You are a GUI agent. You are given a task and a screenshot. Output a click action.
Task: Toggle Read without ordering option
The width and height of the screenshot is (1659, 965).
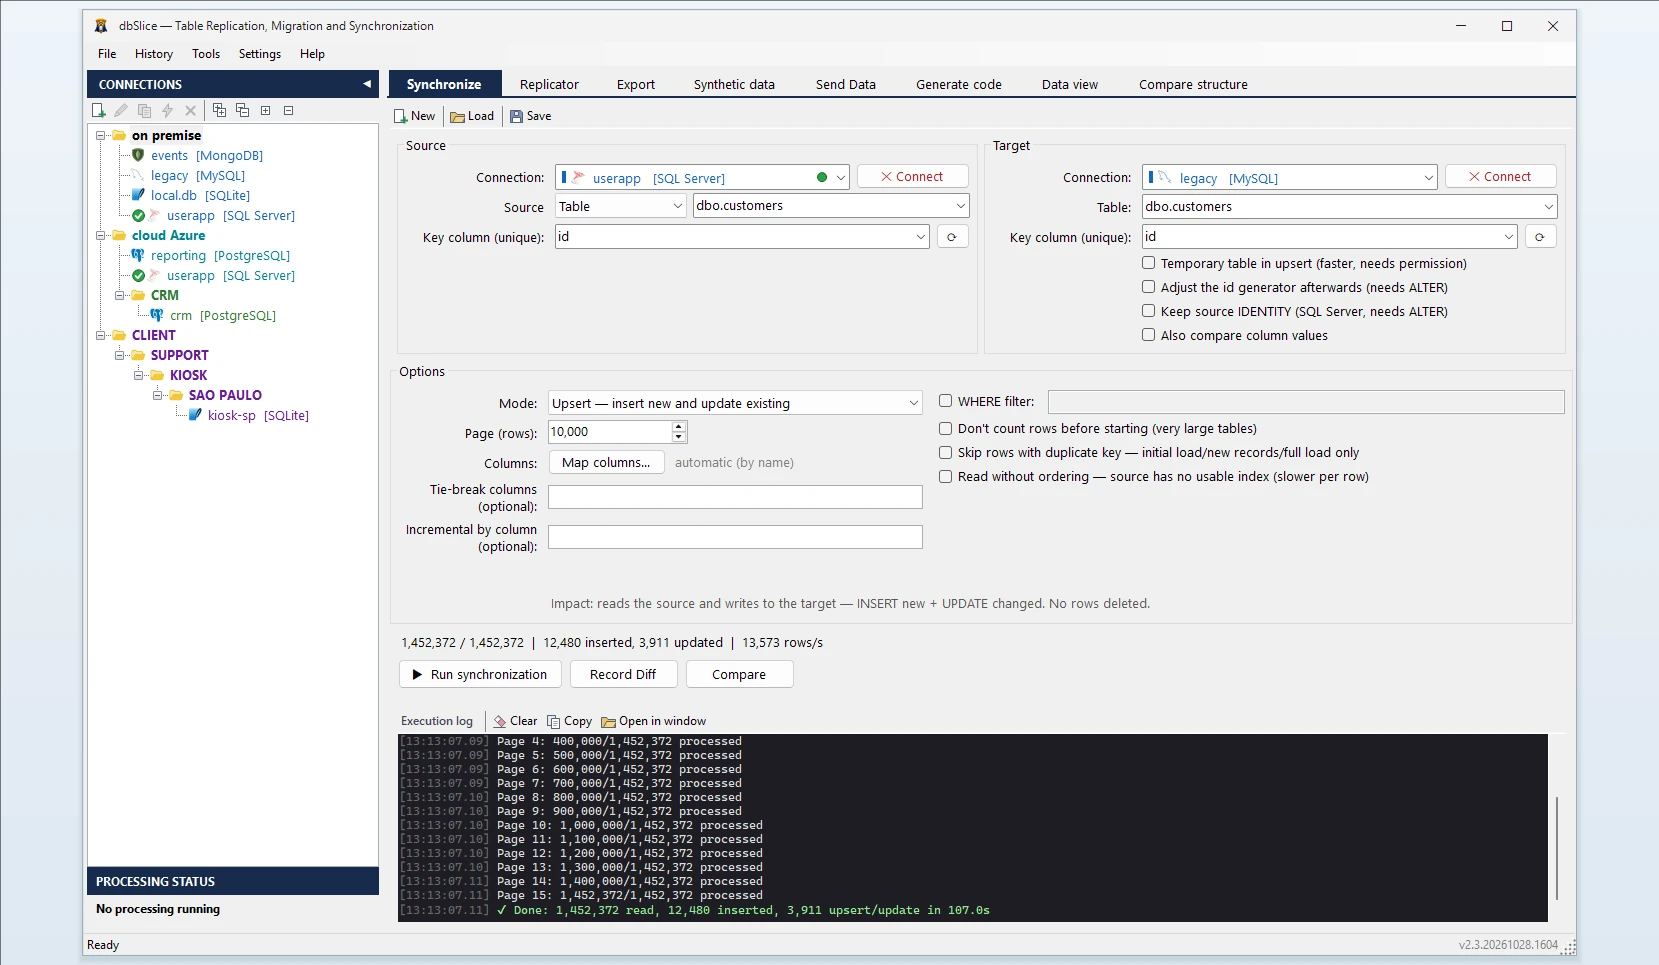click(945, 476)
